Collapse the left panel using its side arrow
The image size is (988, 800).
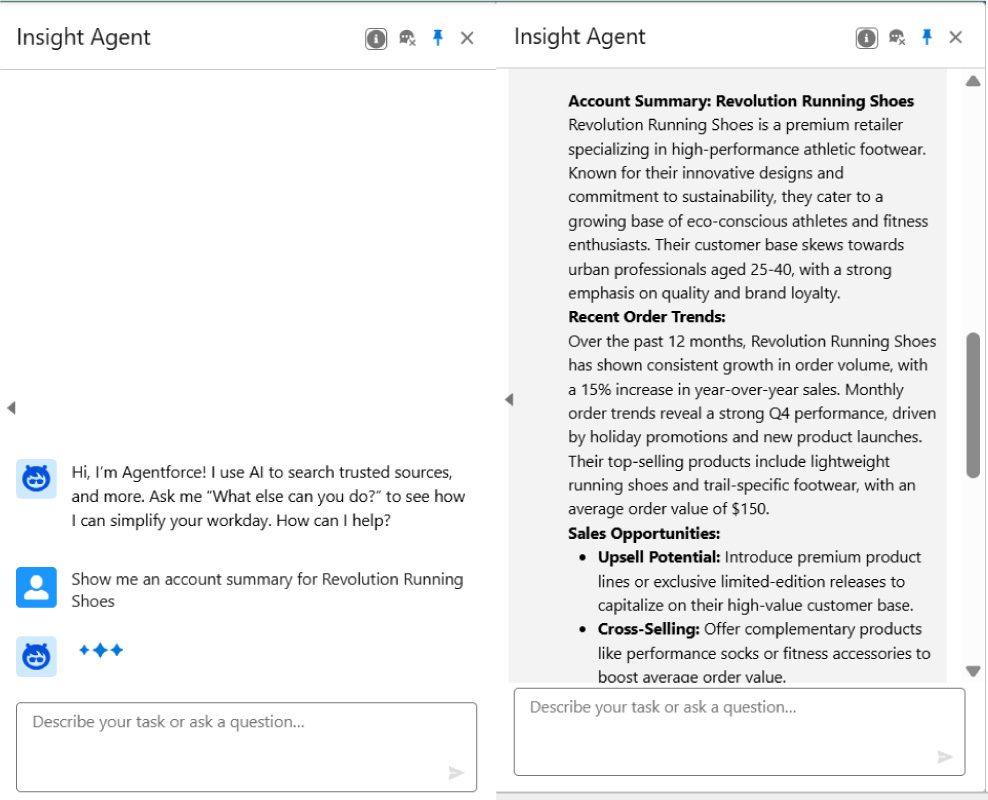(11, 408)
